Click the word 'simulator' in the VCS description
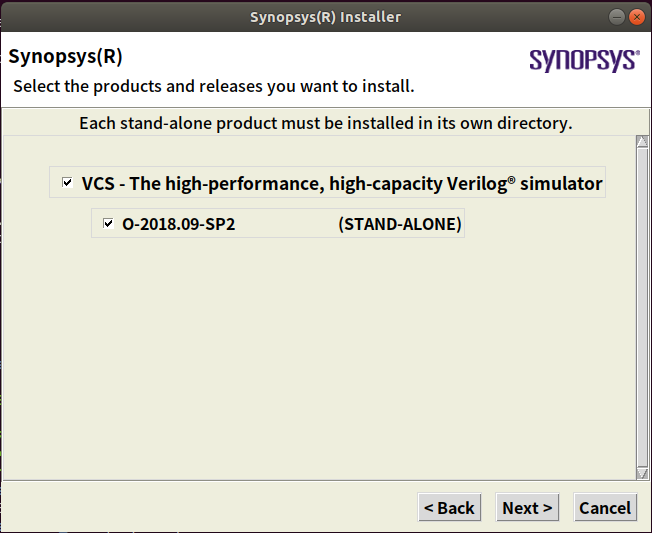Viewport: 652px width, 533px height. [561, 183]
